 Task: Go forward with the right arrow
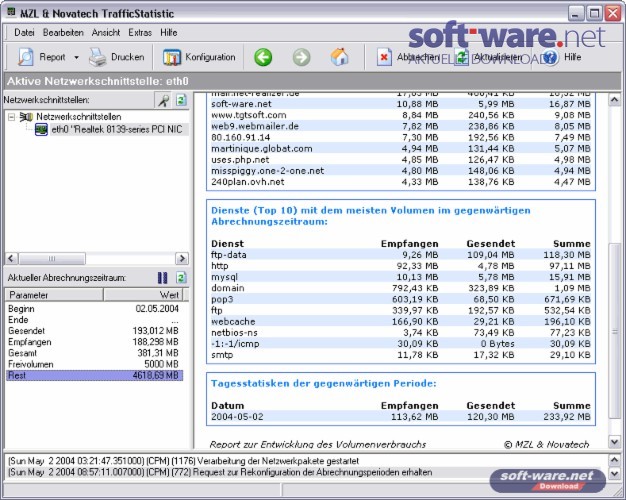click(301, 57)
